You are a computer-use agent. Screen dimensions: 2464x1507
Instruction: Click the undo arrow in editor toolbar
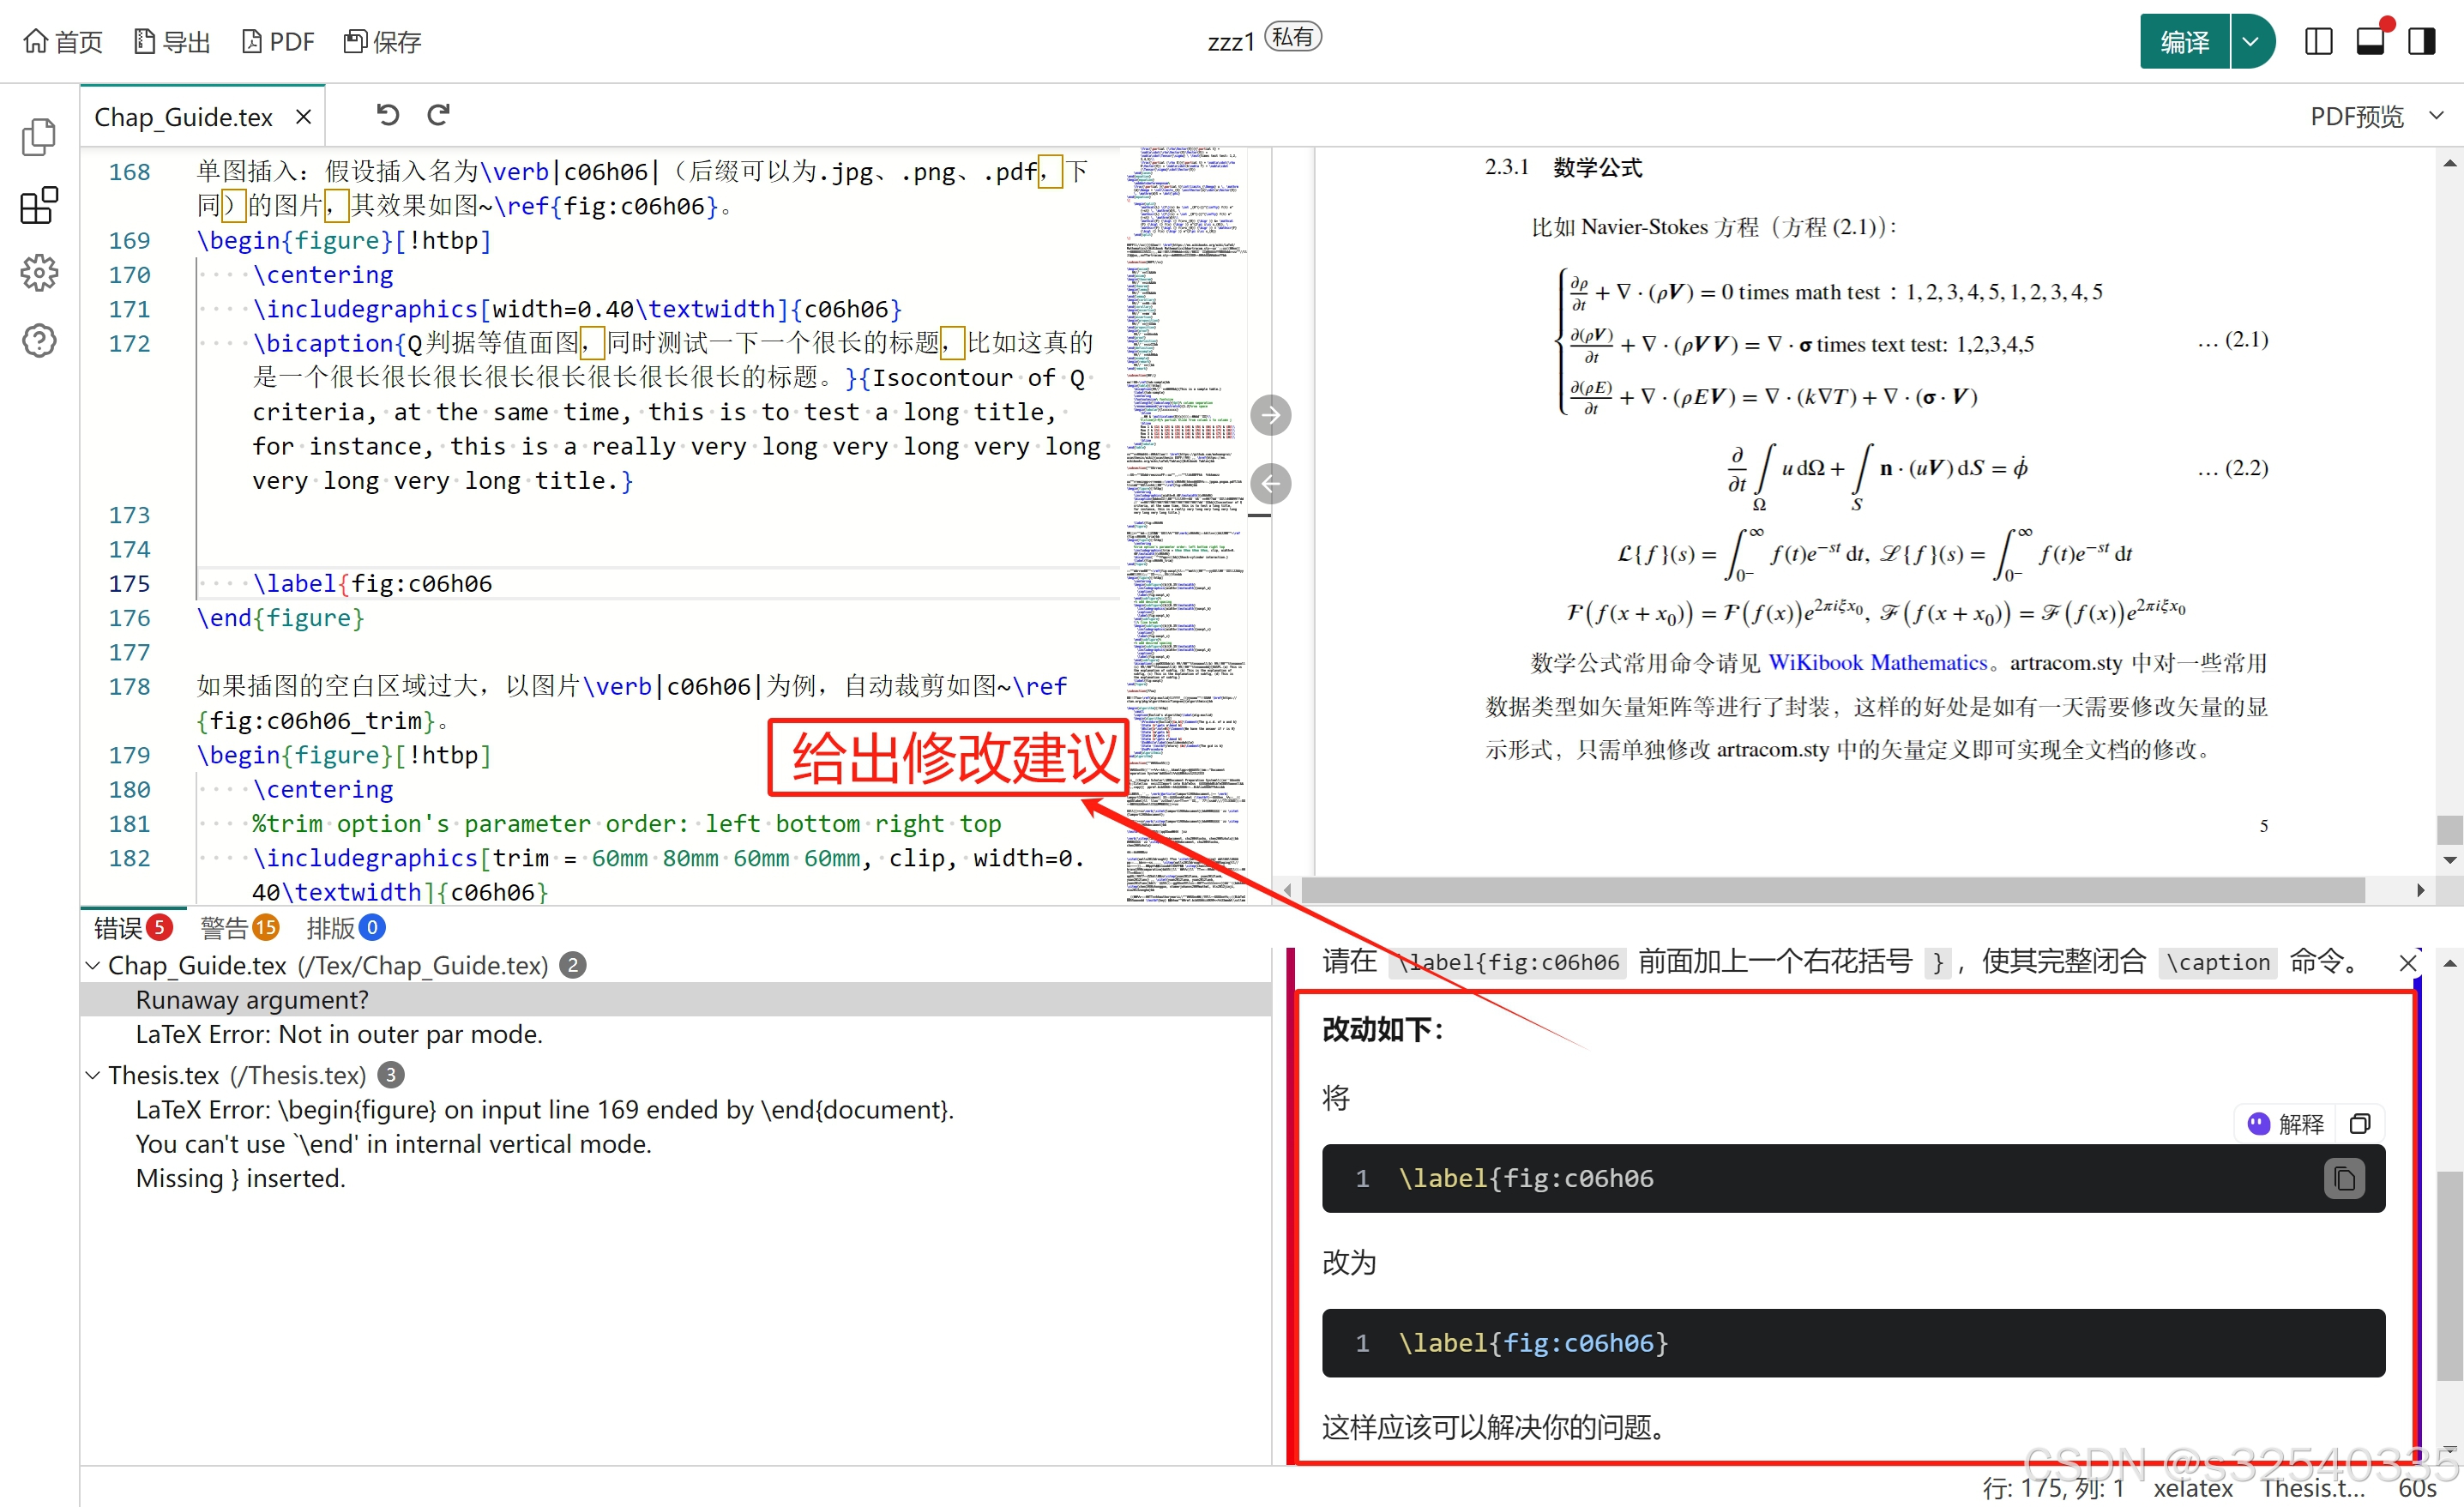click(x=387, y=115)
